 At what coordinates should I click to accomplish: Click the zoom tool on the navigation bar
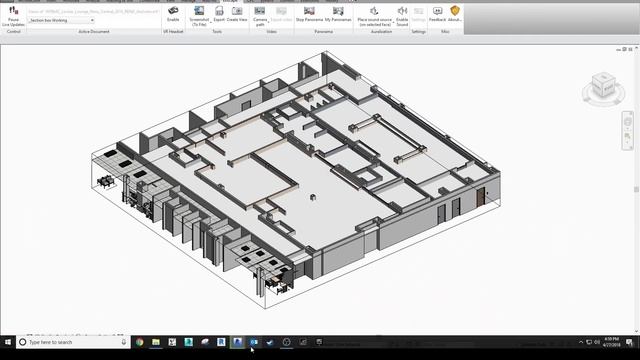(628, 136)
